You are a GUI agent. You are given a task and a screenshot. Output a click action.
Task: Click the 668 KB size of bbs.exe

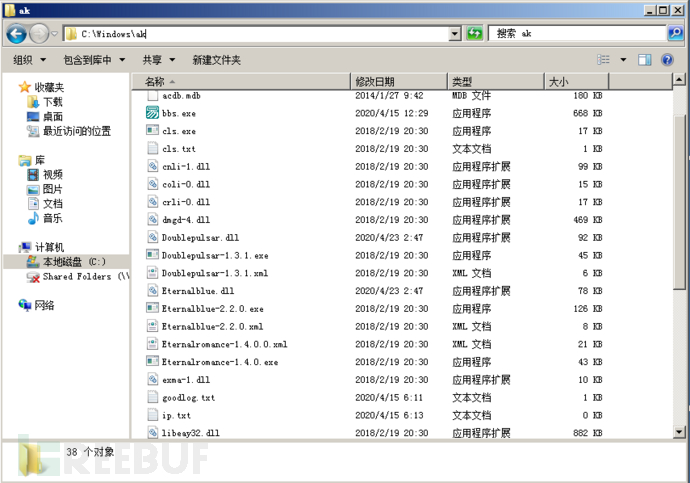pos(587,113)
